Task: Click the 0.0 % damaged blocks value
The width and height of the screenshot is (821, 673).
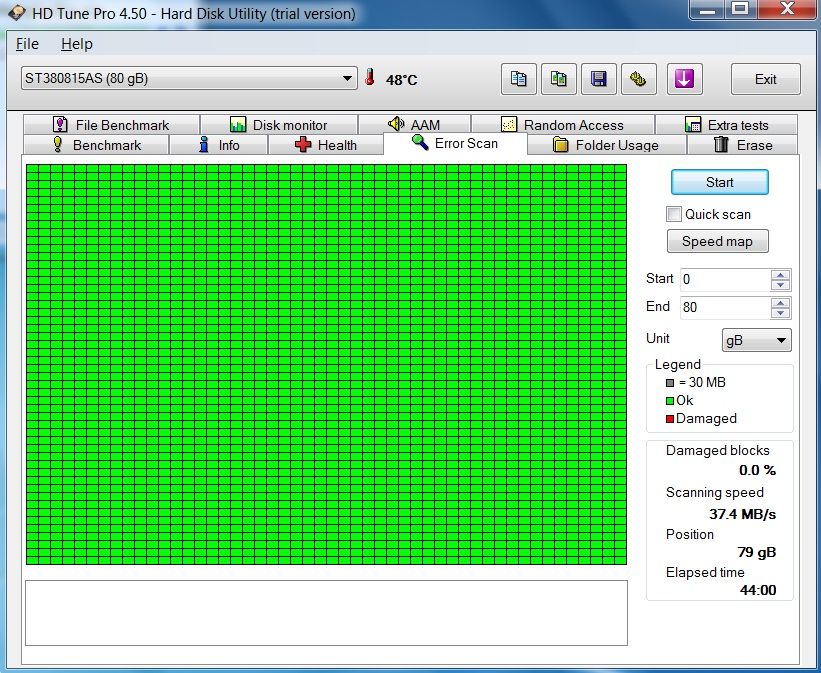Action: [x=757, y=470]
